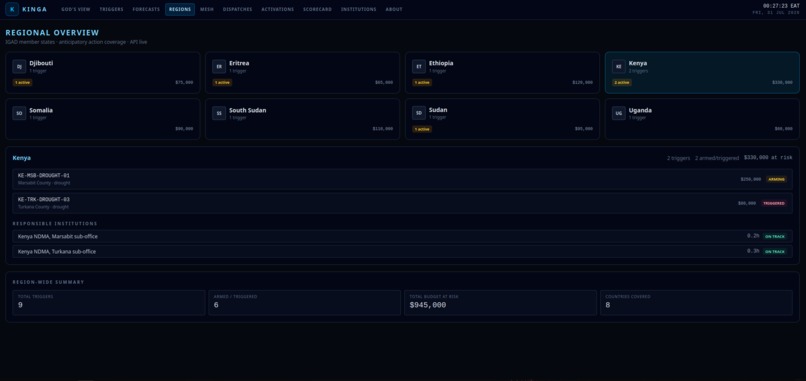Select Kenya NDMA, Marsabit sub-office row

click(x=402, y=237)
